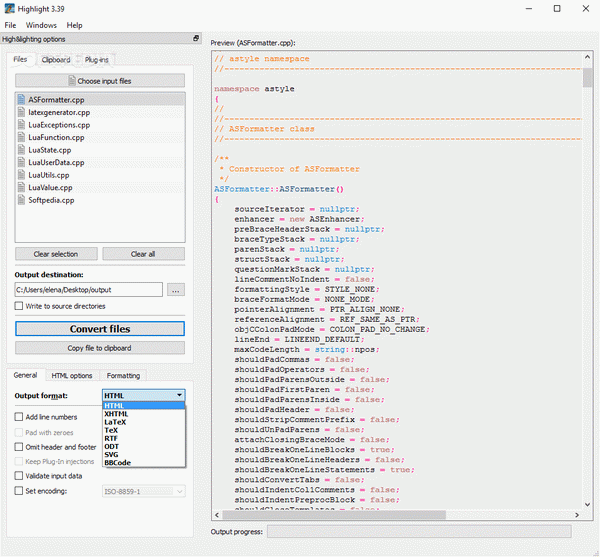Click the Highlight app icon in title bar
This screenshot has height=557, width=600.
pos(9,8)
